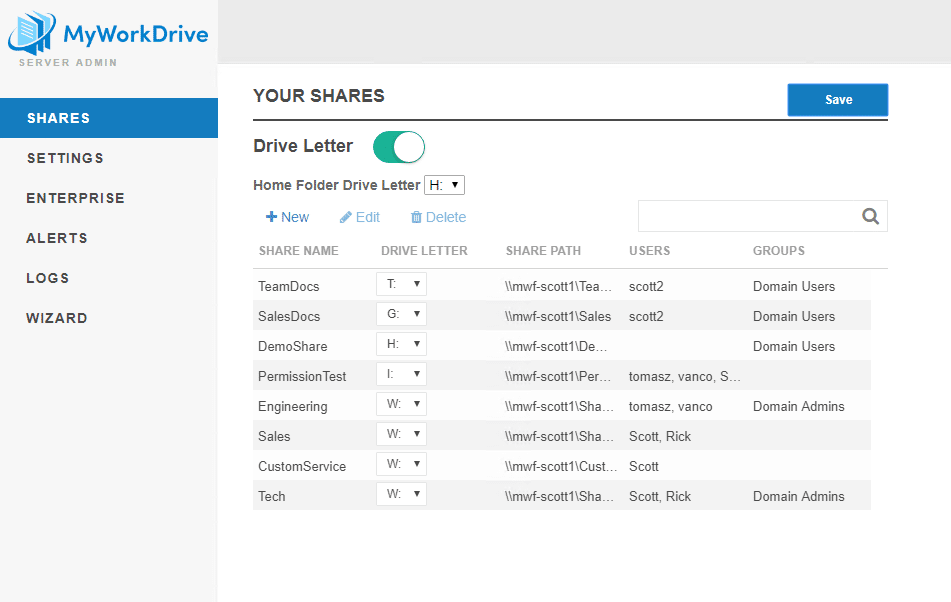Click the trash Delete icon
951x602 pixels.
[x=416, y=217]
